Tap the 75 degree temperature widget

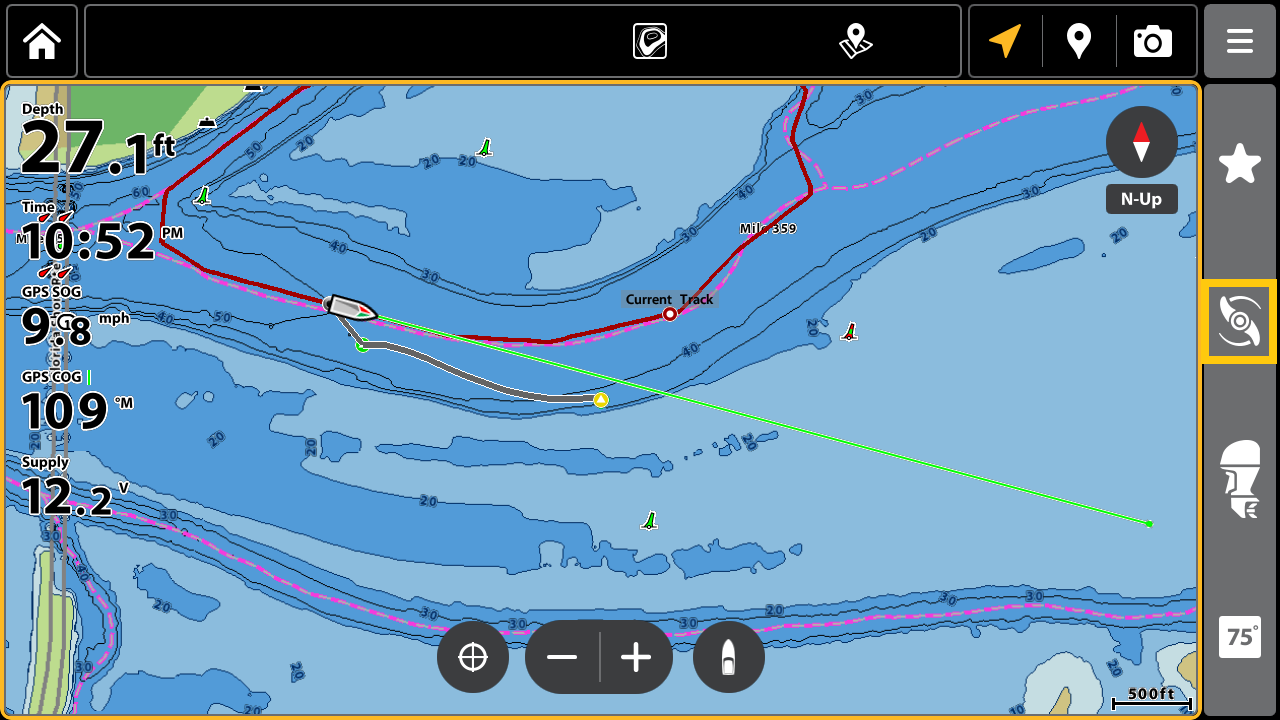point(1240,637)
